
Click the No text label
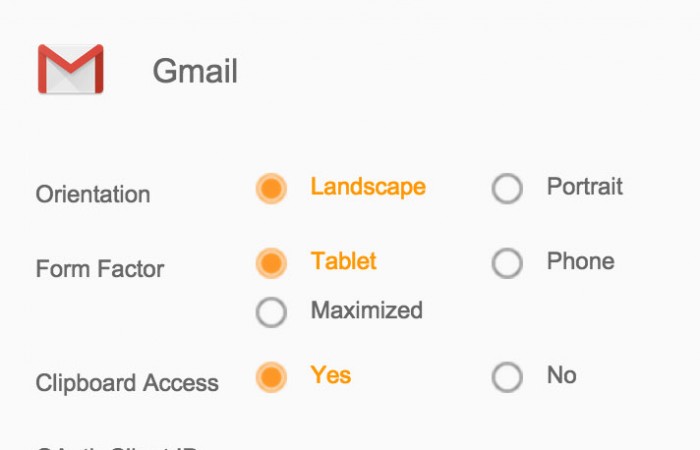coord(561,376)
